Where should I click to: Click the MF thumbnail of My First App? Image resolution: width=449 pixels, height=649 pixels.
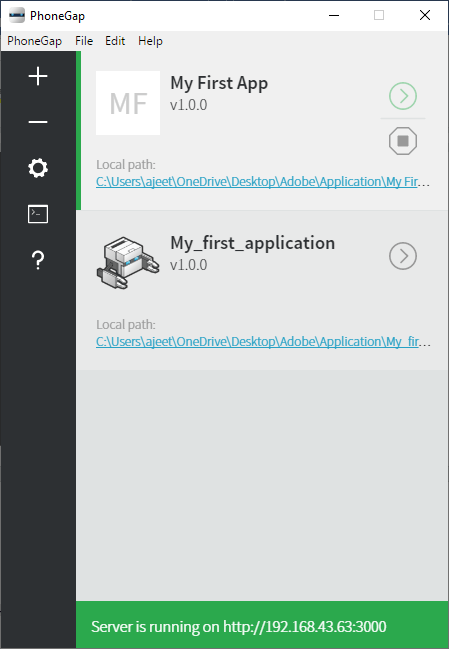point(128,103)
